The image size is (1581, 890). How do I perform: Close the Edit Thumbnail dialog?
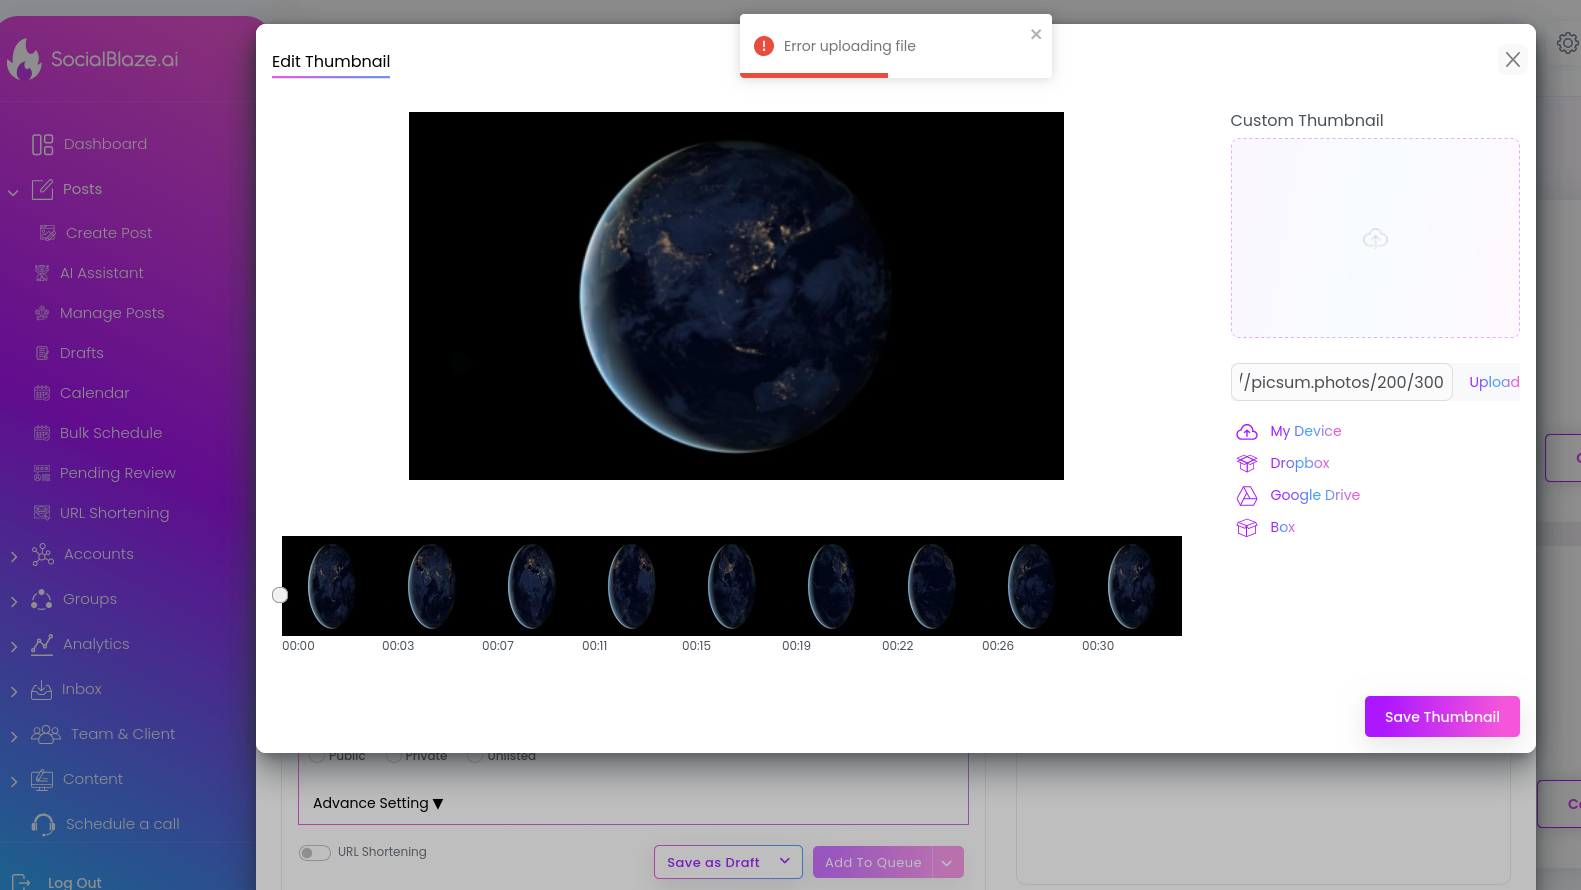[1513, 60]
